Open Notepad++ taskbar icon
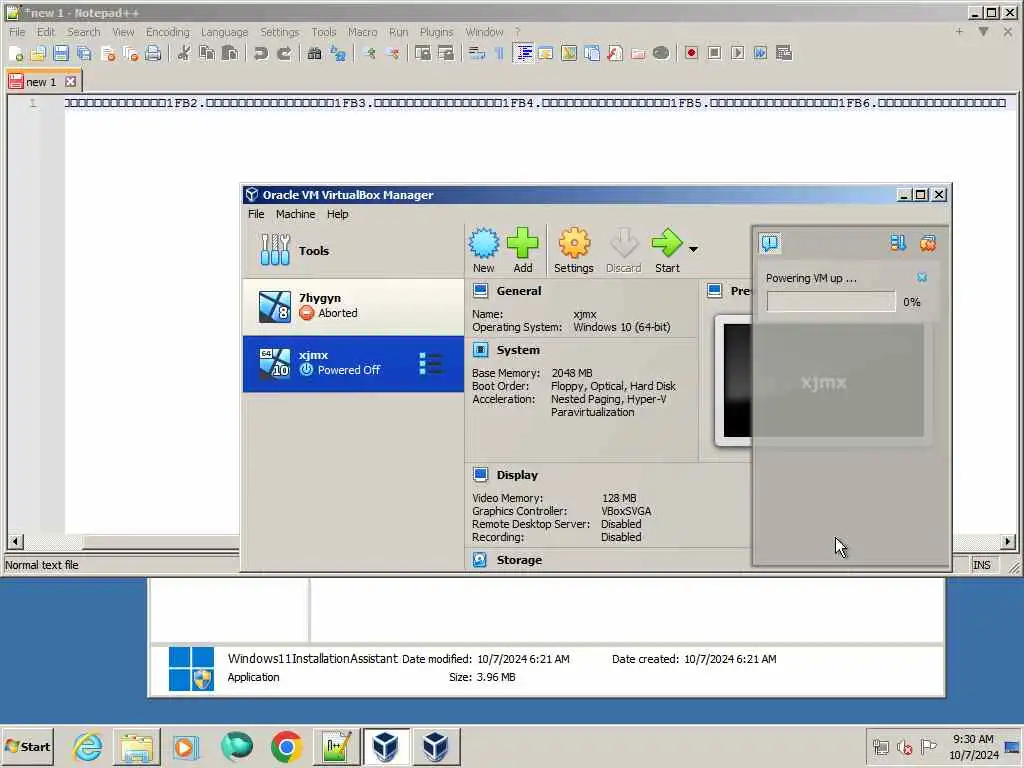The image size is (1024, 768). click(336, 746)
